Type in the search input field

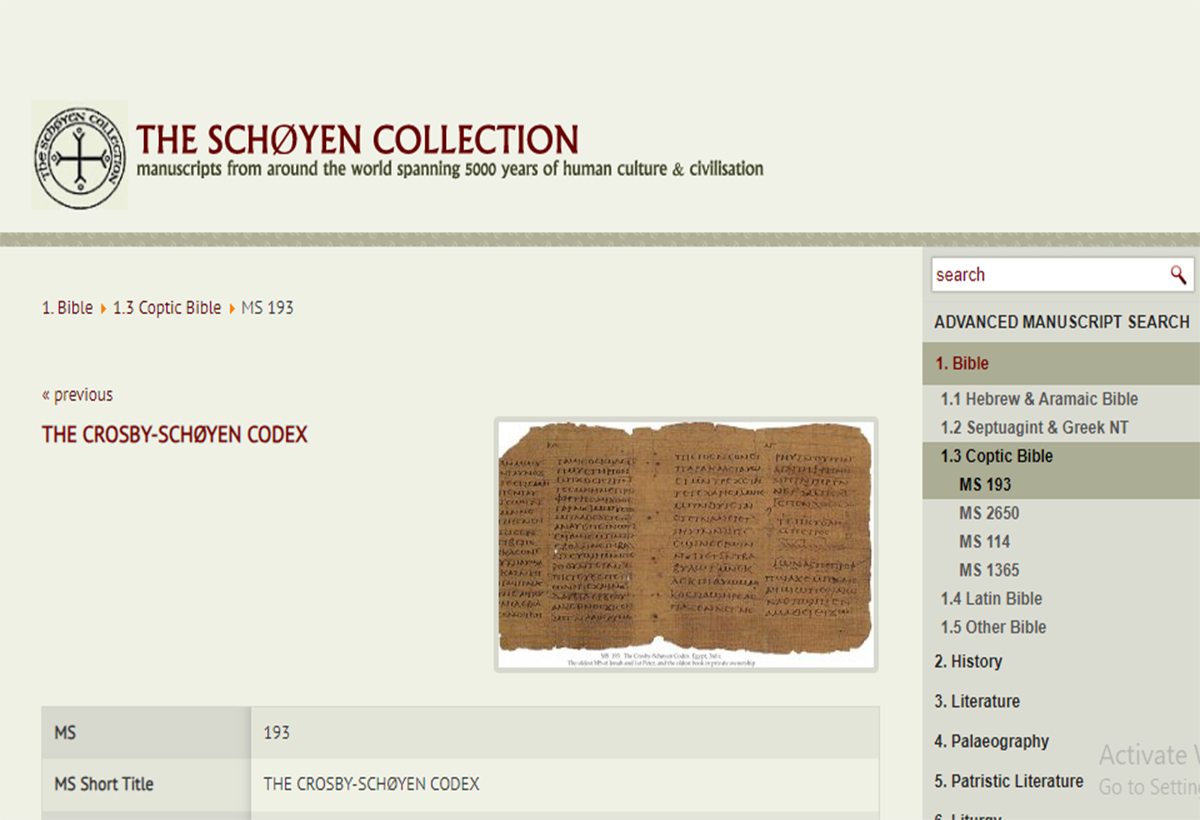click(1045, 275)
